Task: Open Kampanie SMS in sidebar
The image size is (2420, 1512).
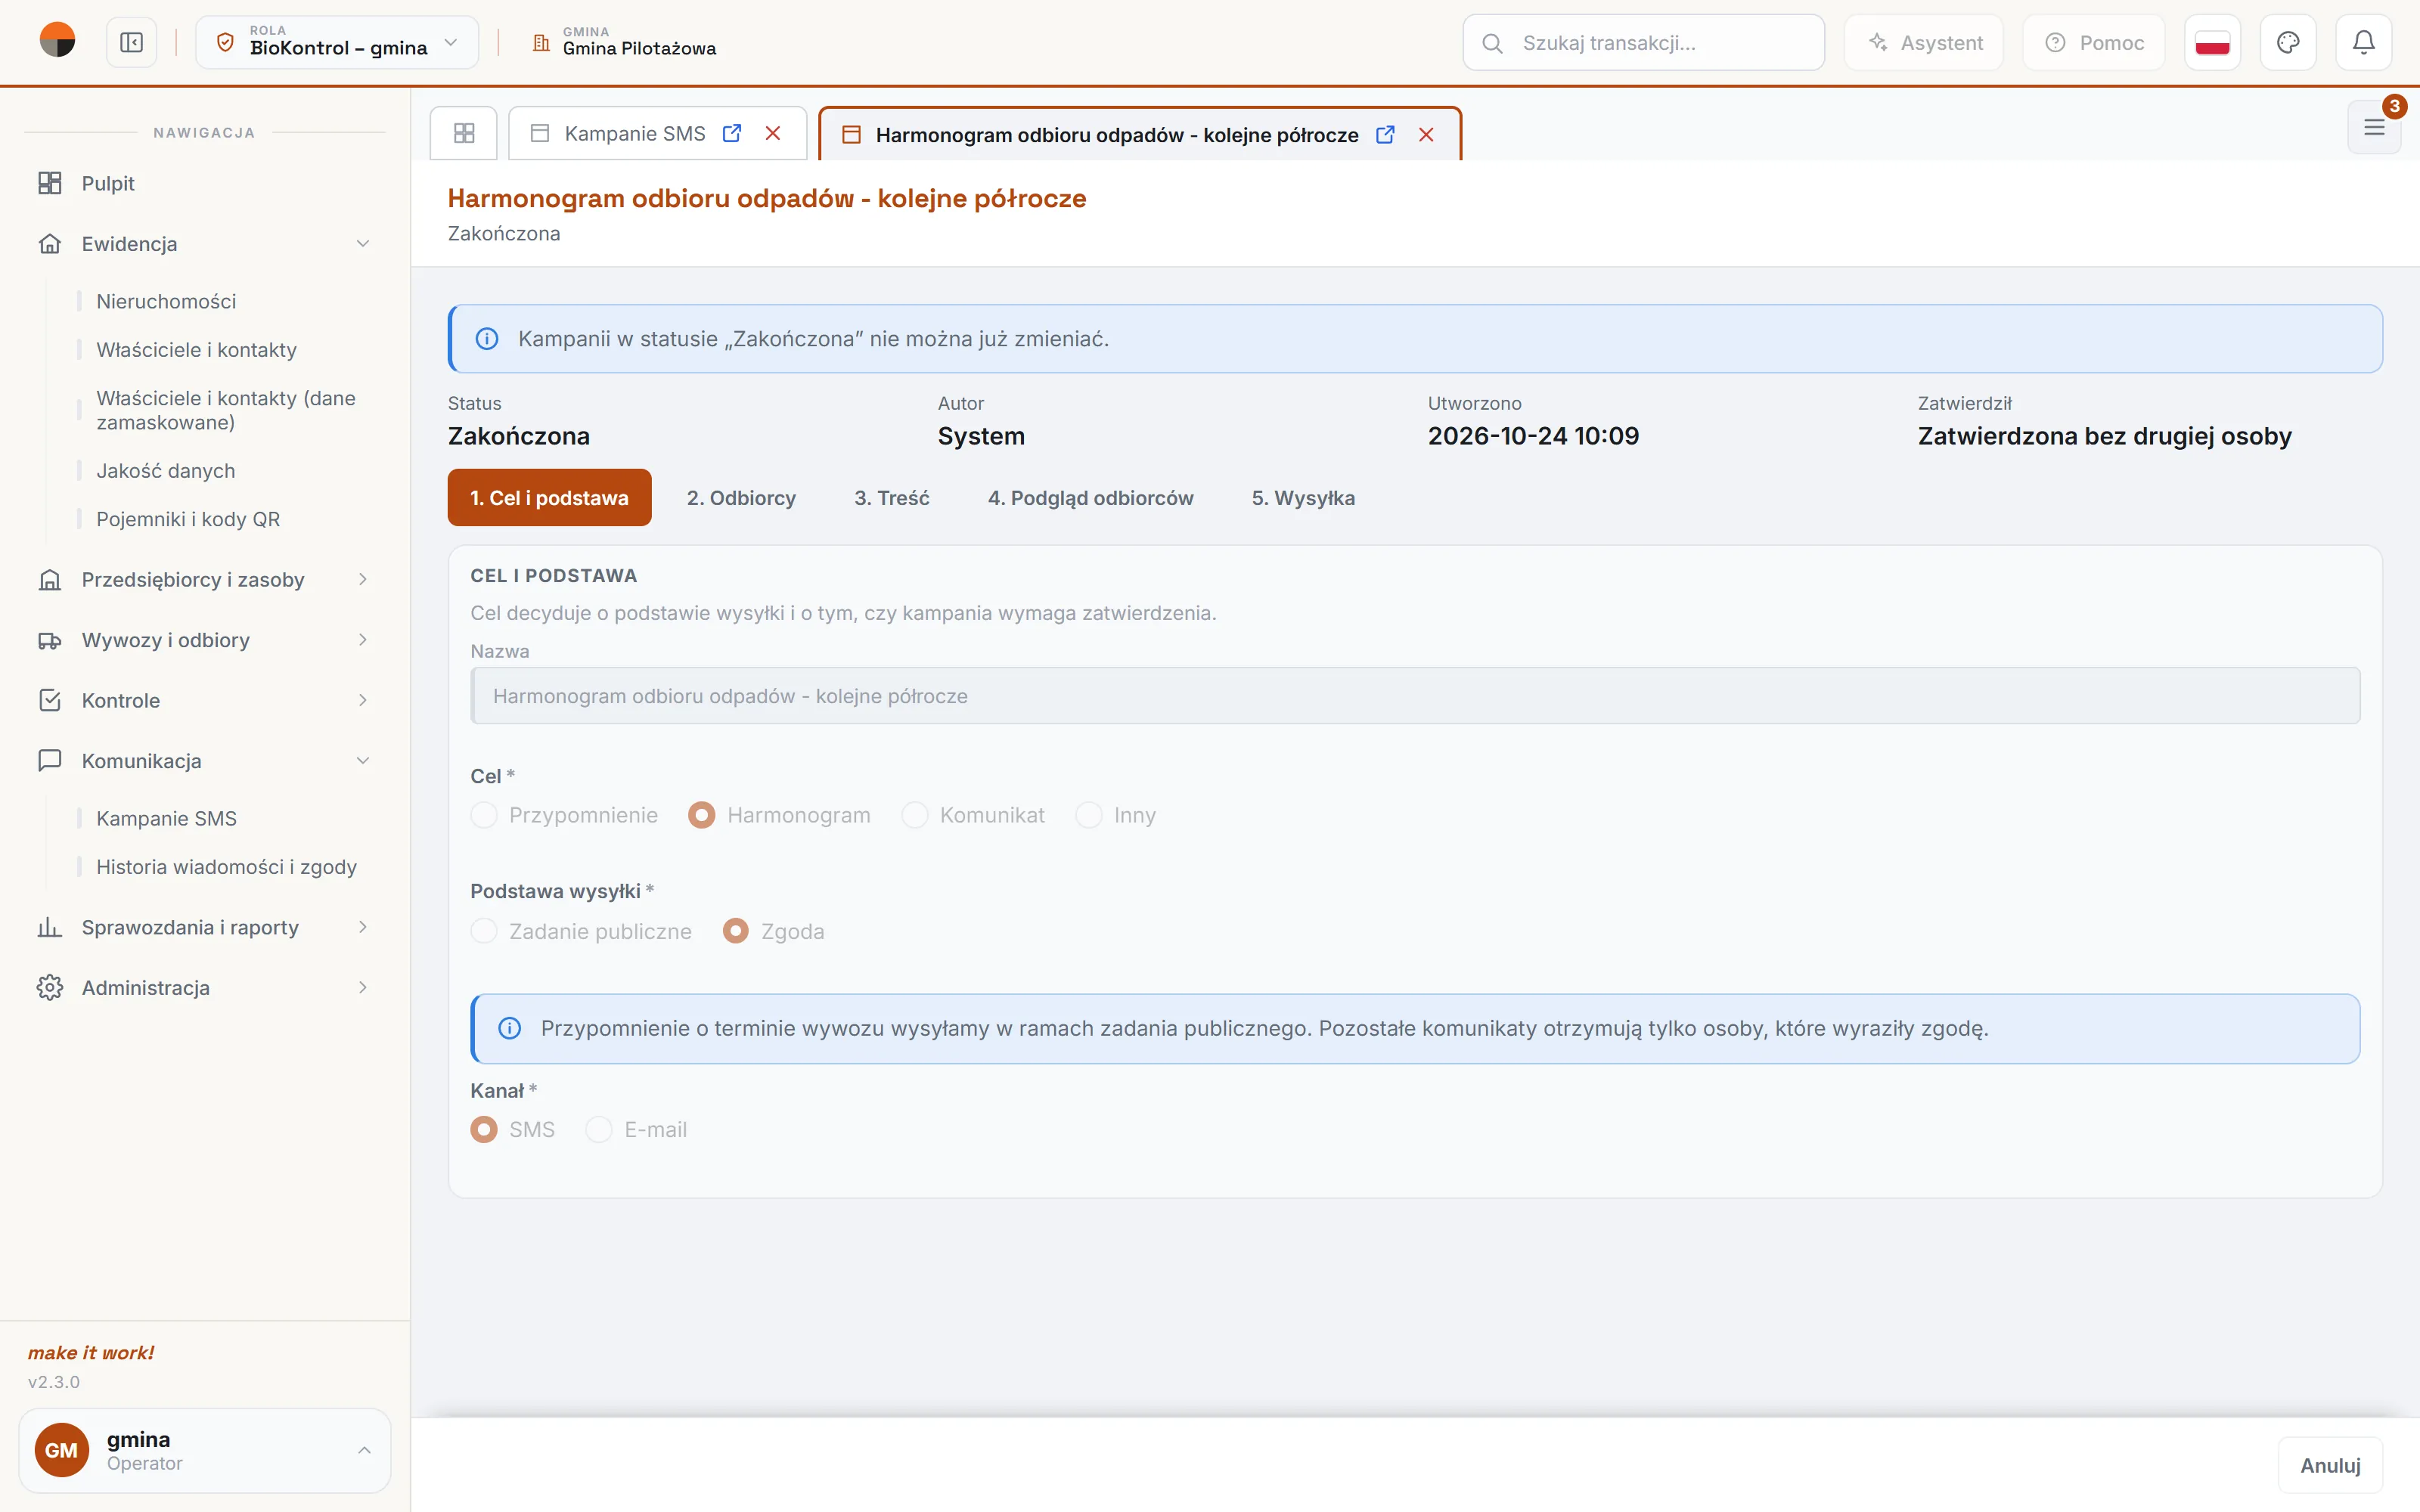Action: (x=166, y=818)
